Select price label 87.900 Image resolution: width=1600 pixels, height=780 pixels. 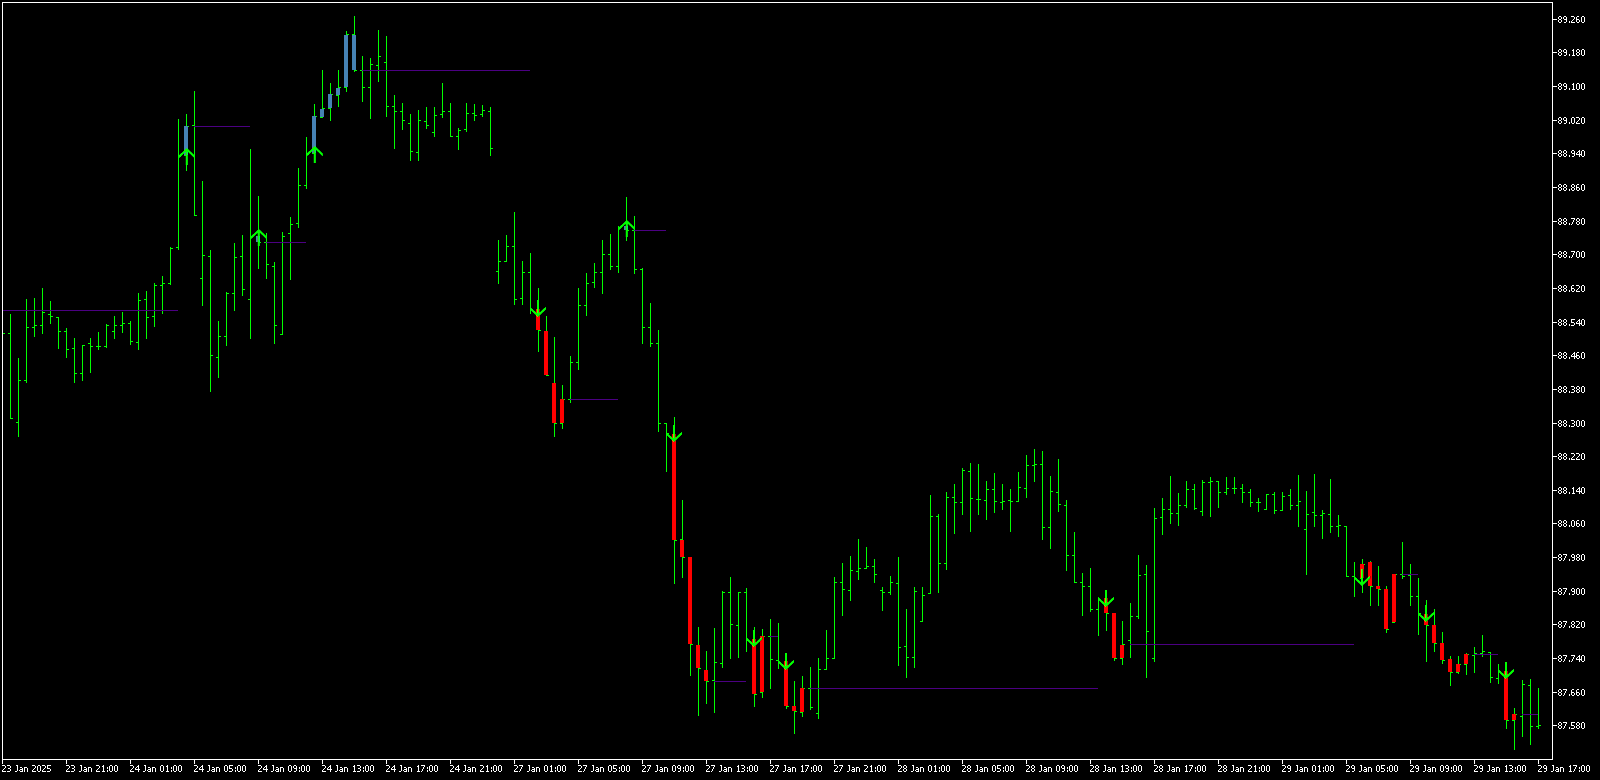pos(1571,592)
